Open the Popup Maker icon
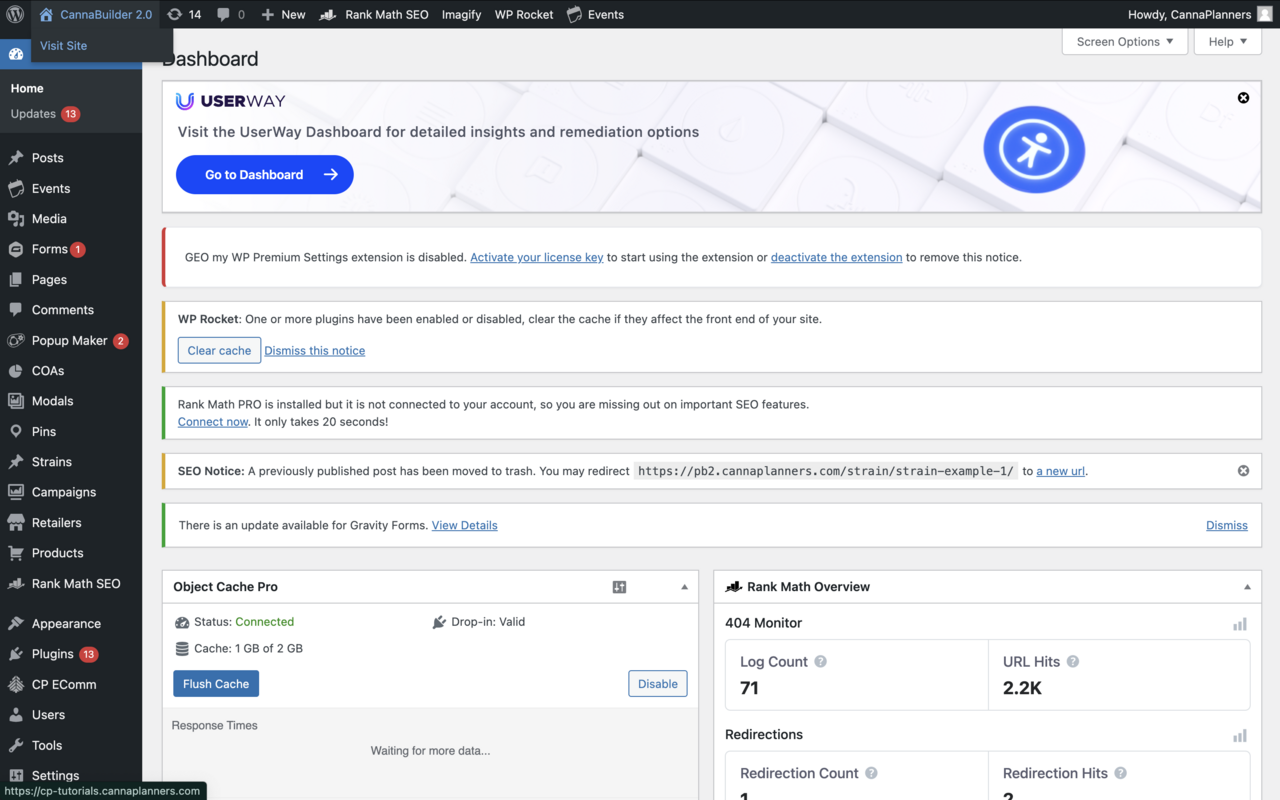 pos(15,340)
